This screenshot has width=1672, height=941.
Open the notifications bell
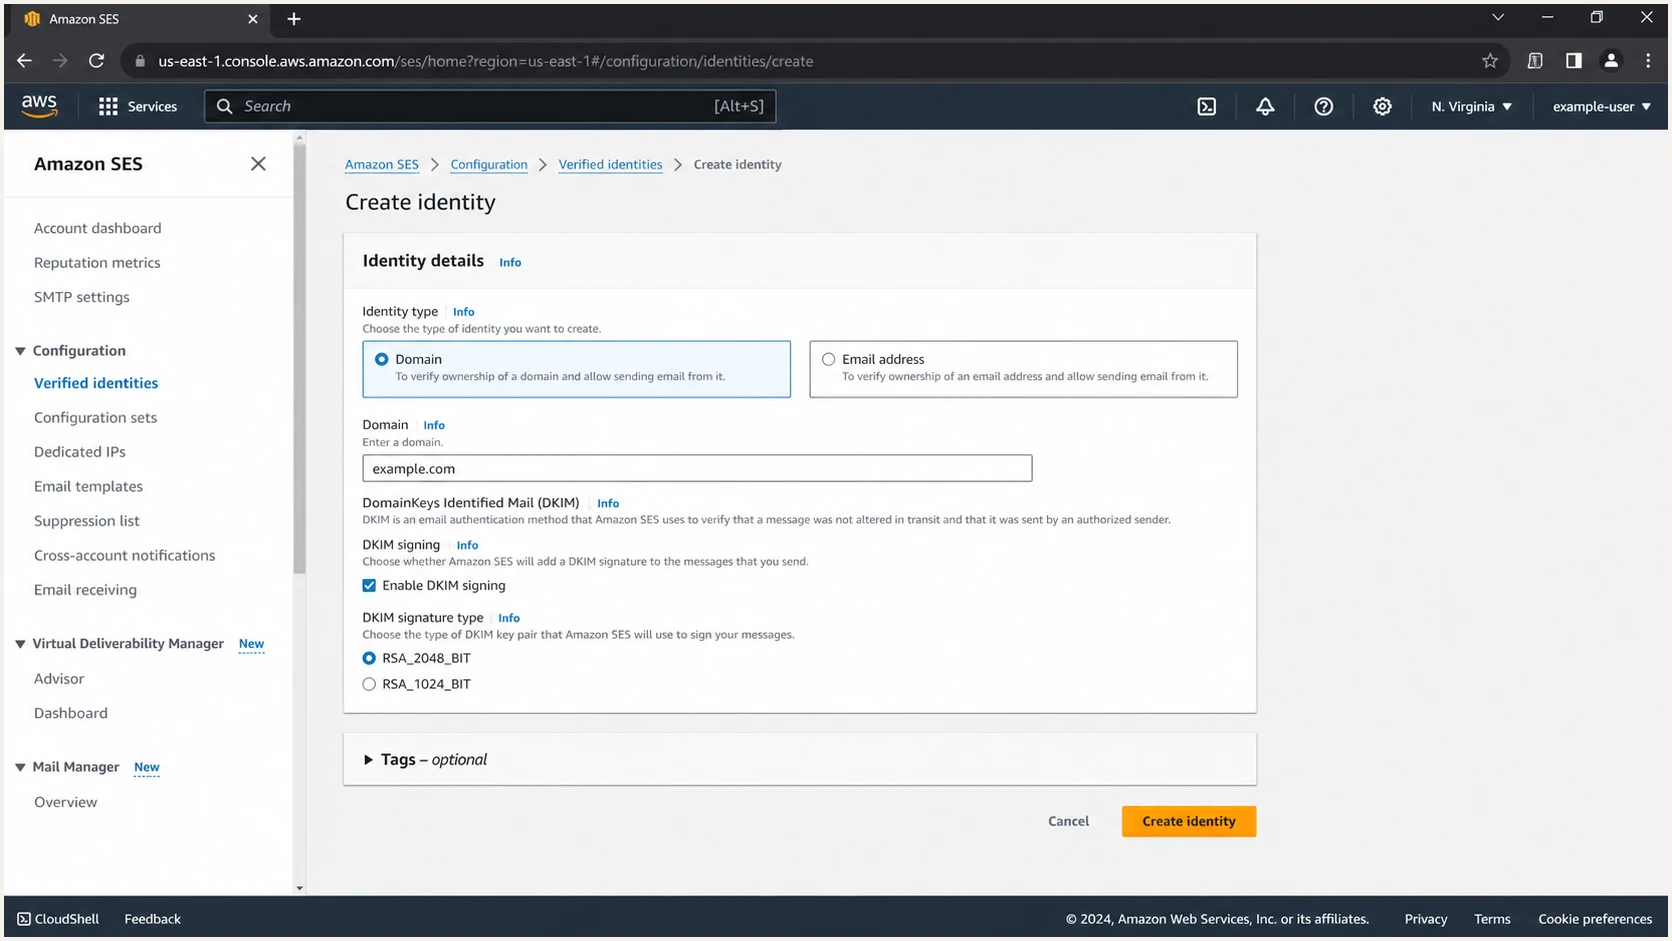[1265, 106]
